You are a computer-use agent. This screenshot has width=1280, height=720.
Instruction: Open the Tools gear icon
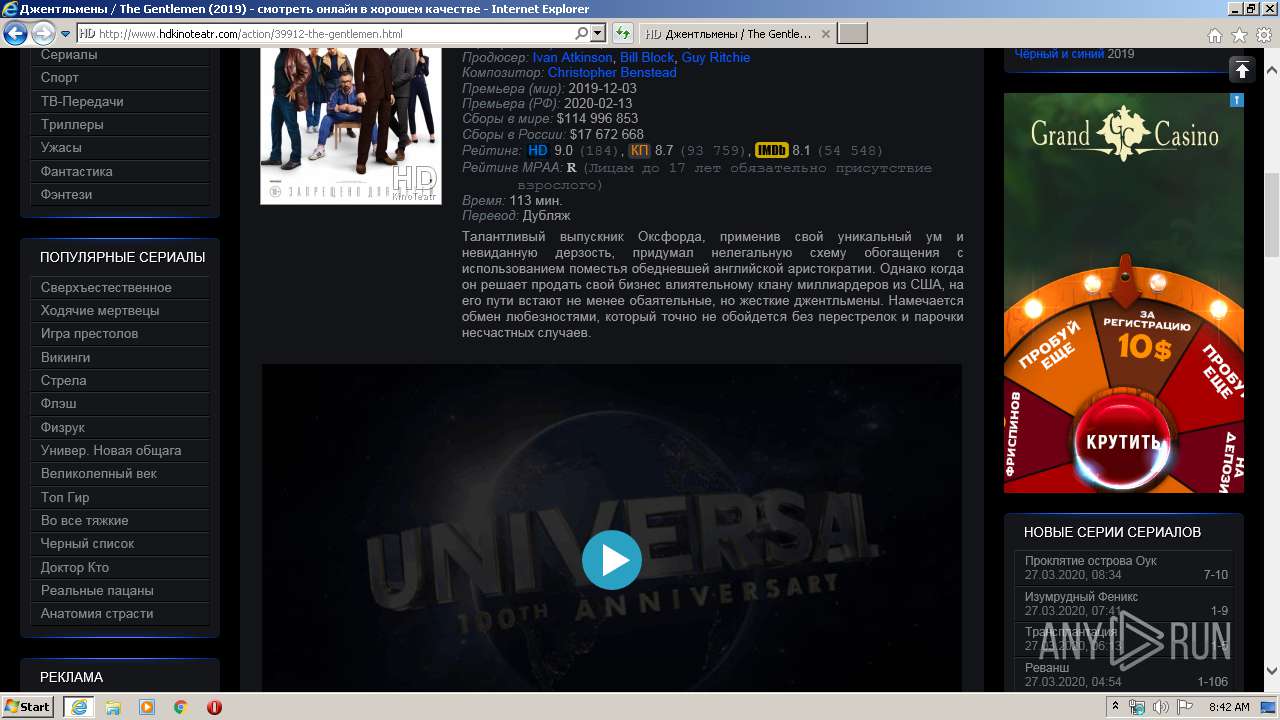click(x=1263, y=35)
